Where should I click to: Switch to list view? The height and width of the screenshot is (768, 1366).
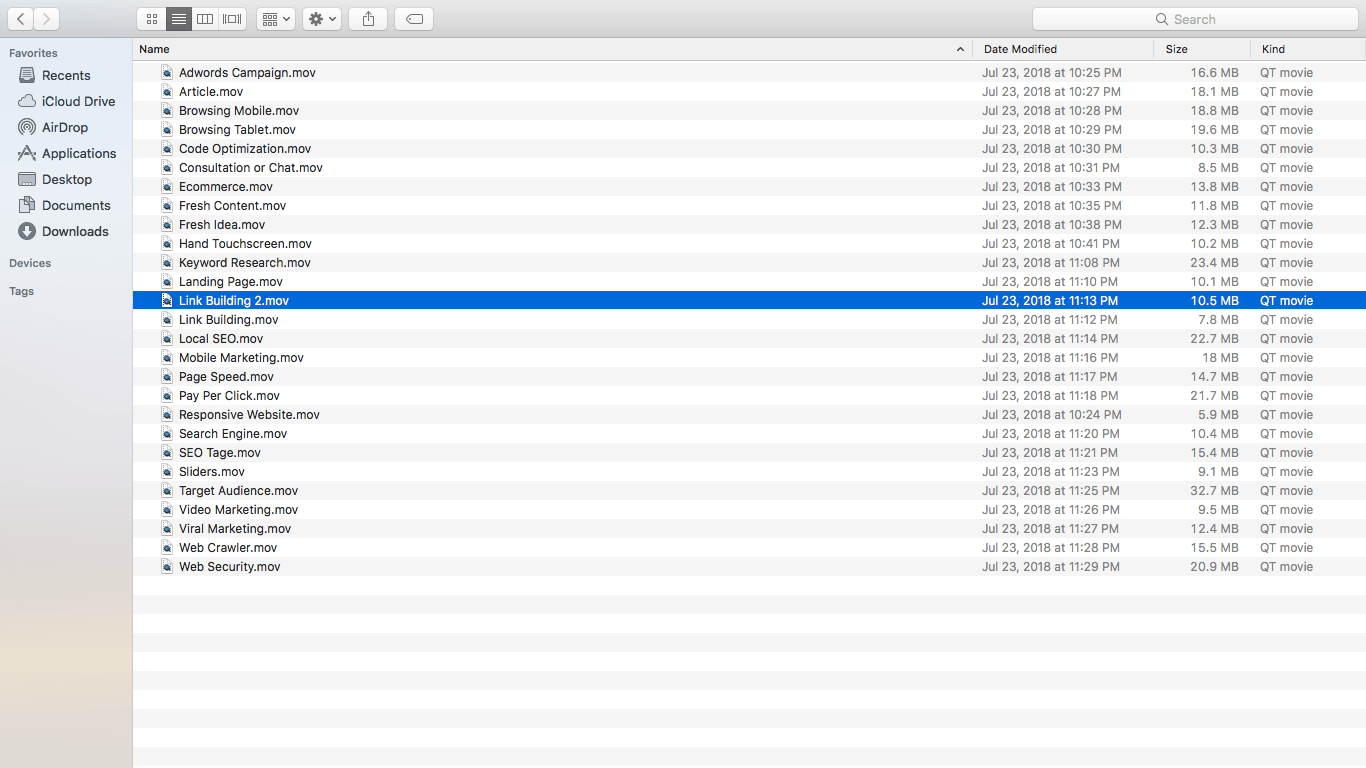(x=179, y=19)
